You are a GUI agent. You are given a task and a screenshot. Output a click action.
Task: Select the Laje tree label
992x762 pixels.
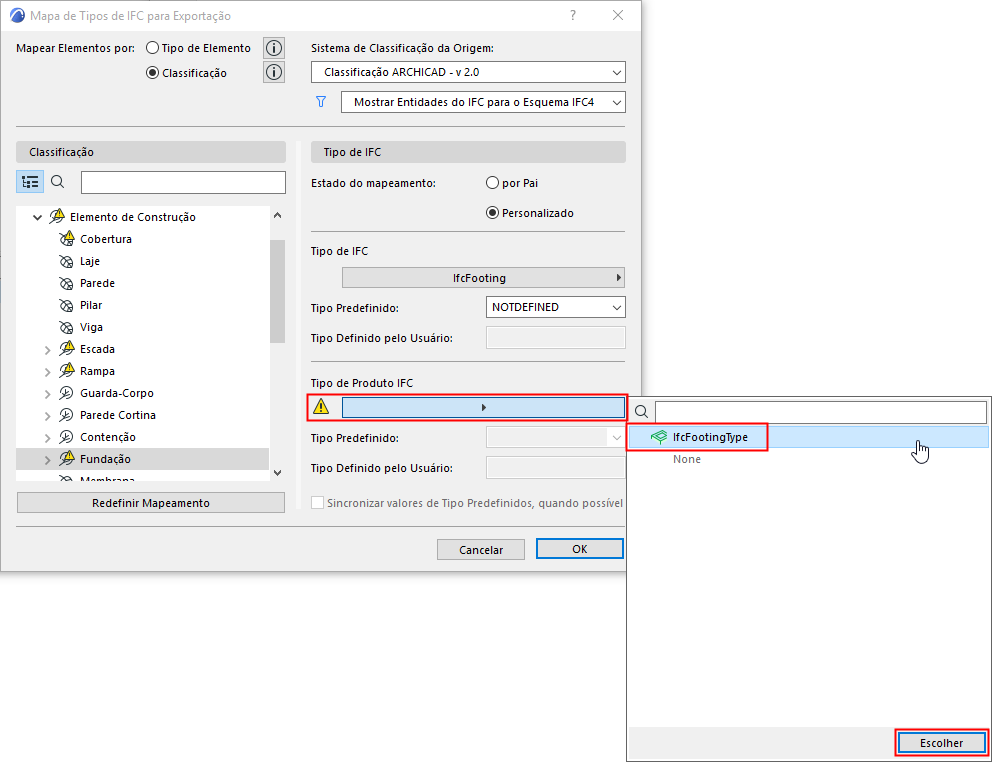tap(90, 261)
